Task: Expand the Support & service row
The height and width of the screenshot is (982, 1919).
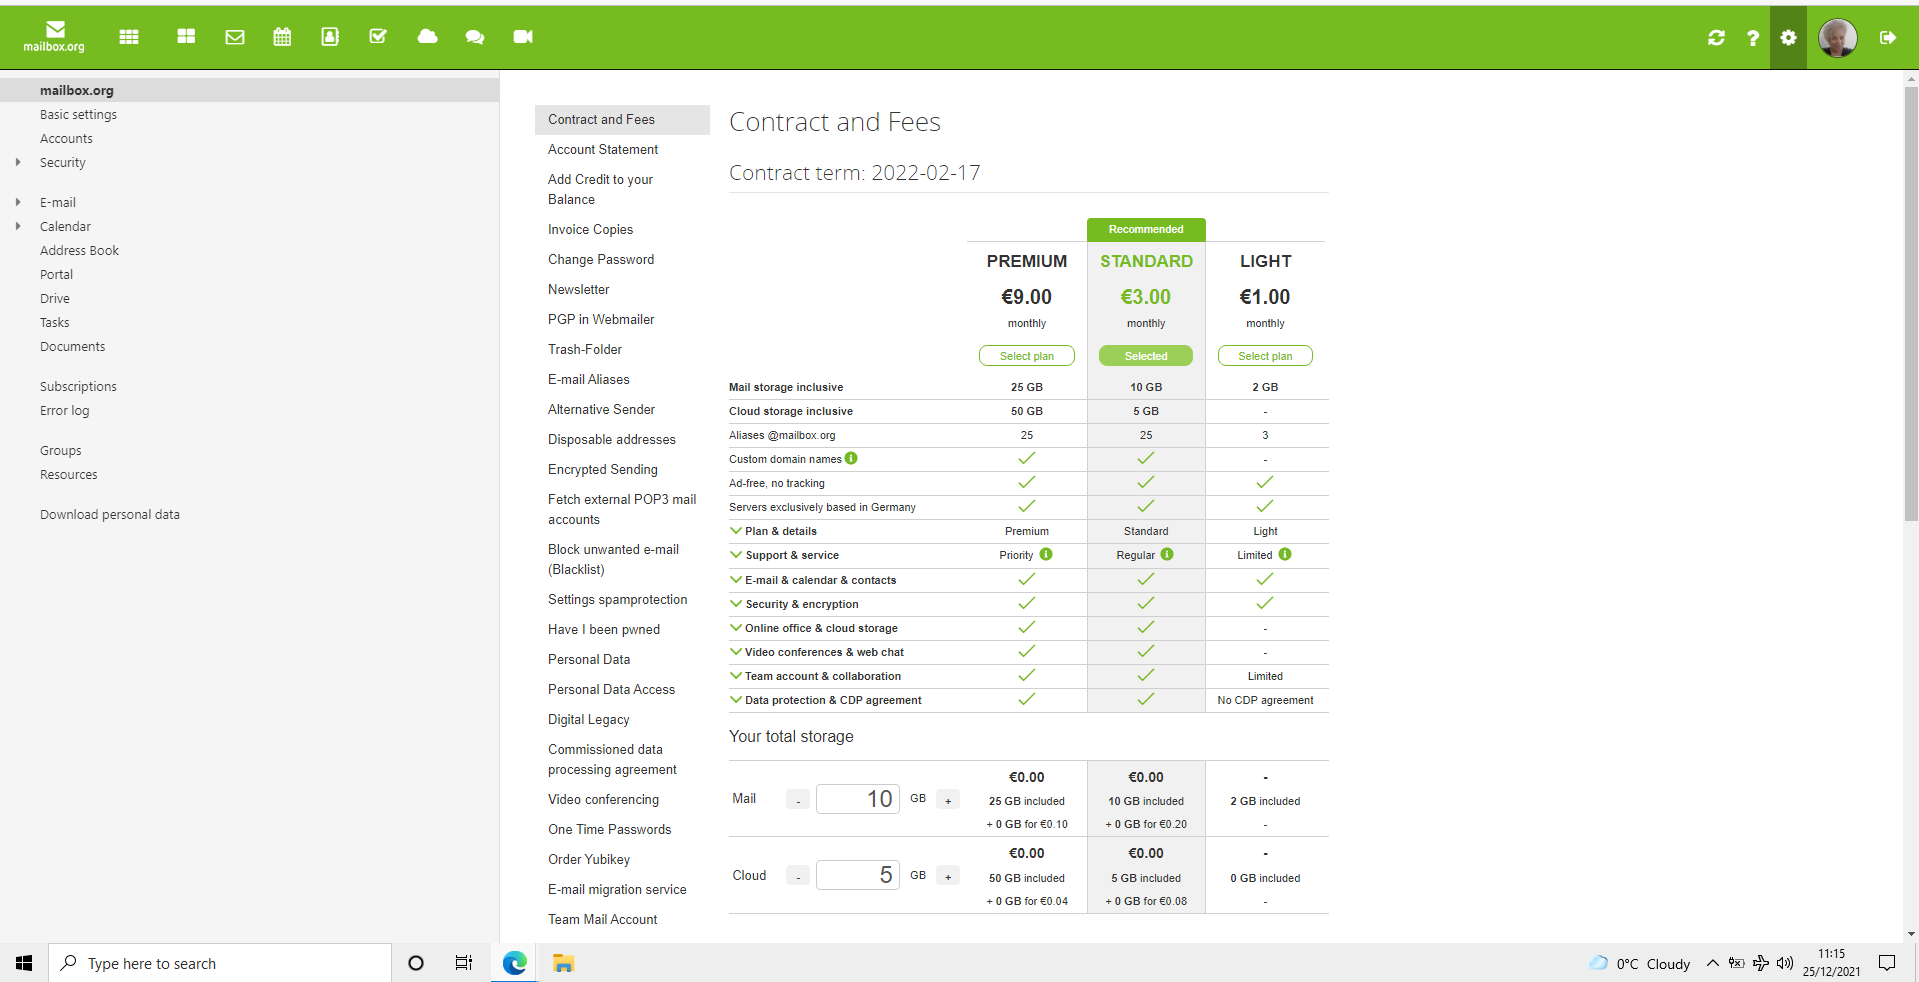Action: click(736, 555)
